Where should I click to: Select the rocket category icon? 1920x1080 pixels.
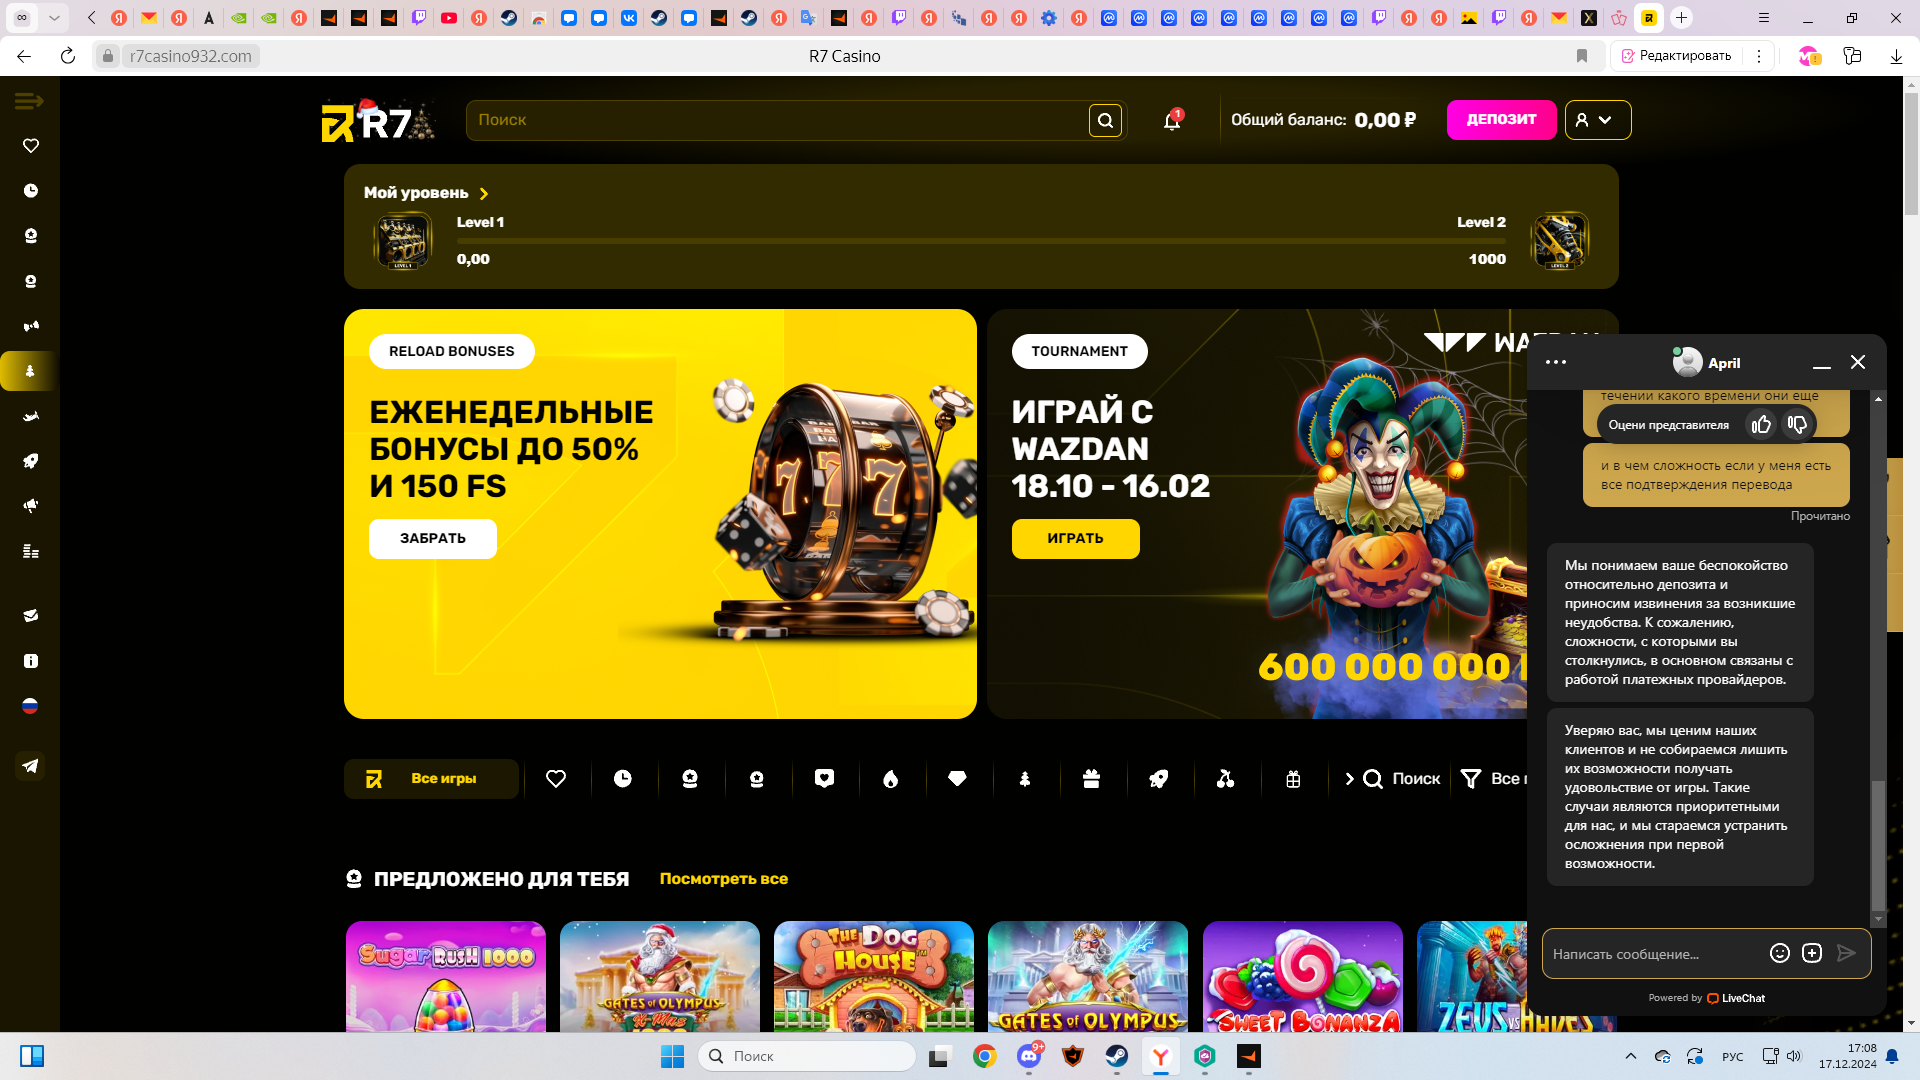(x=1159, y=779)
